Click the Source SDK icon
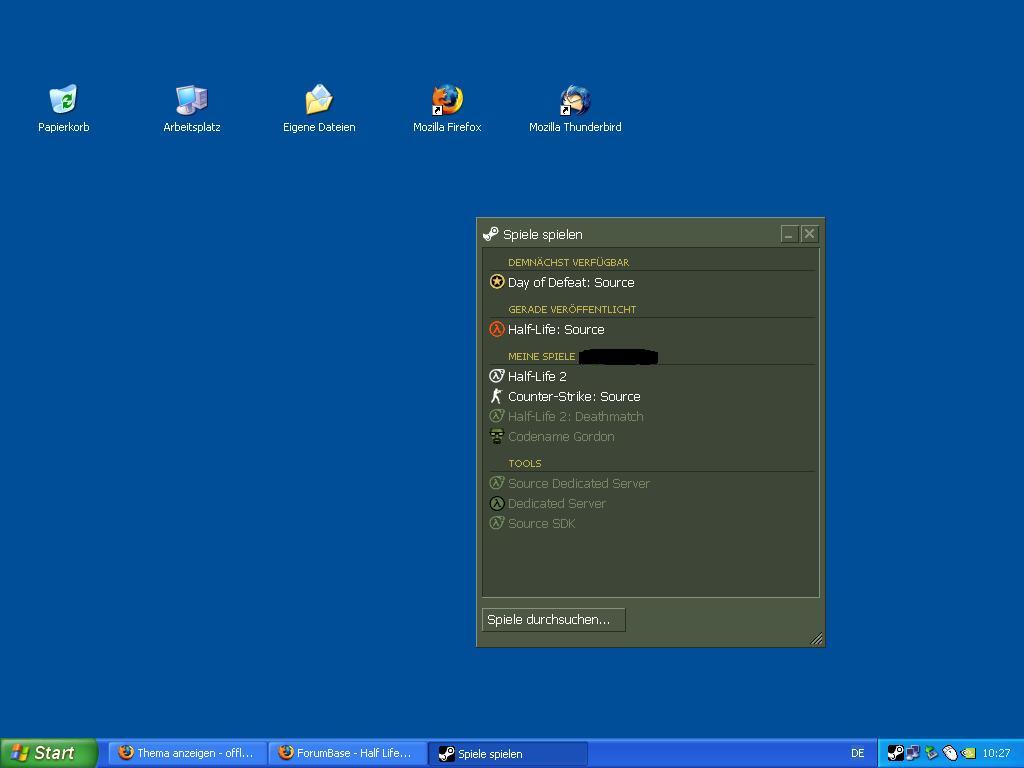1024x768 pixels. click(497, 523)
